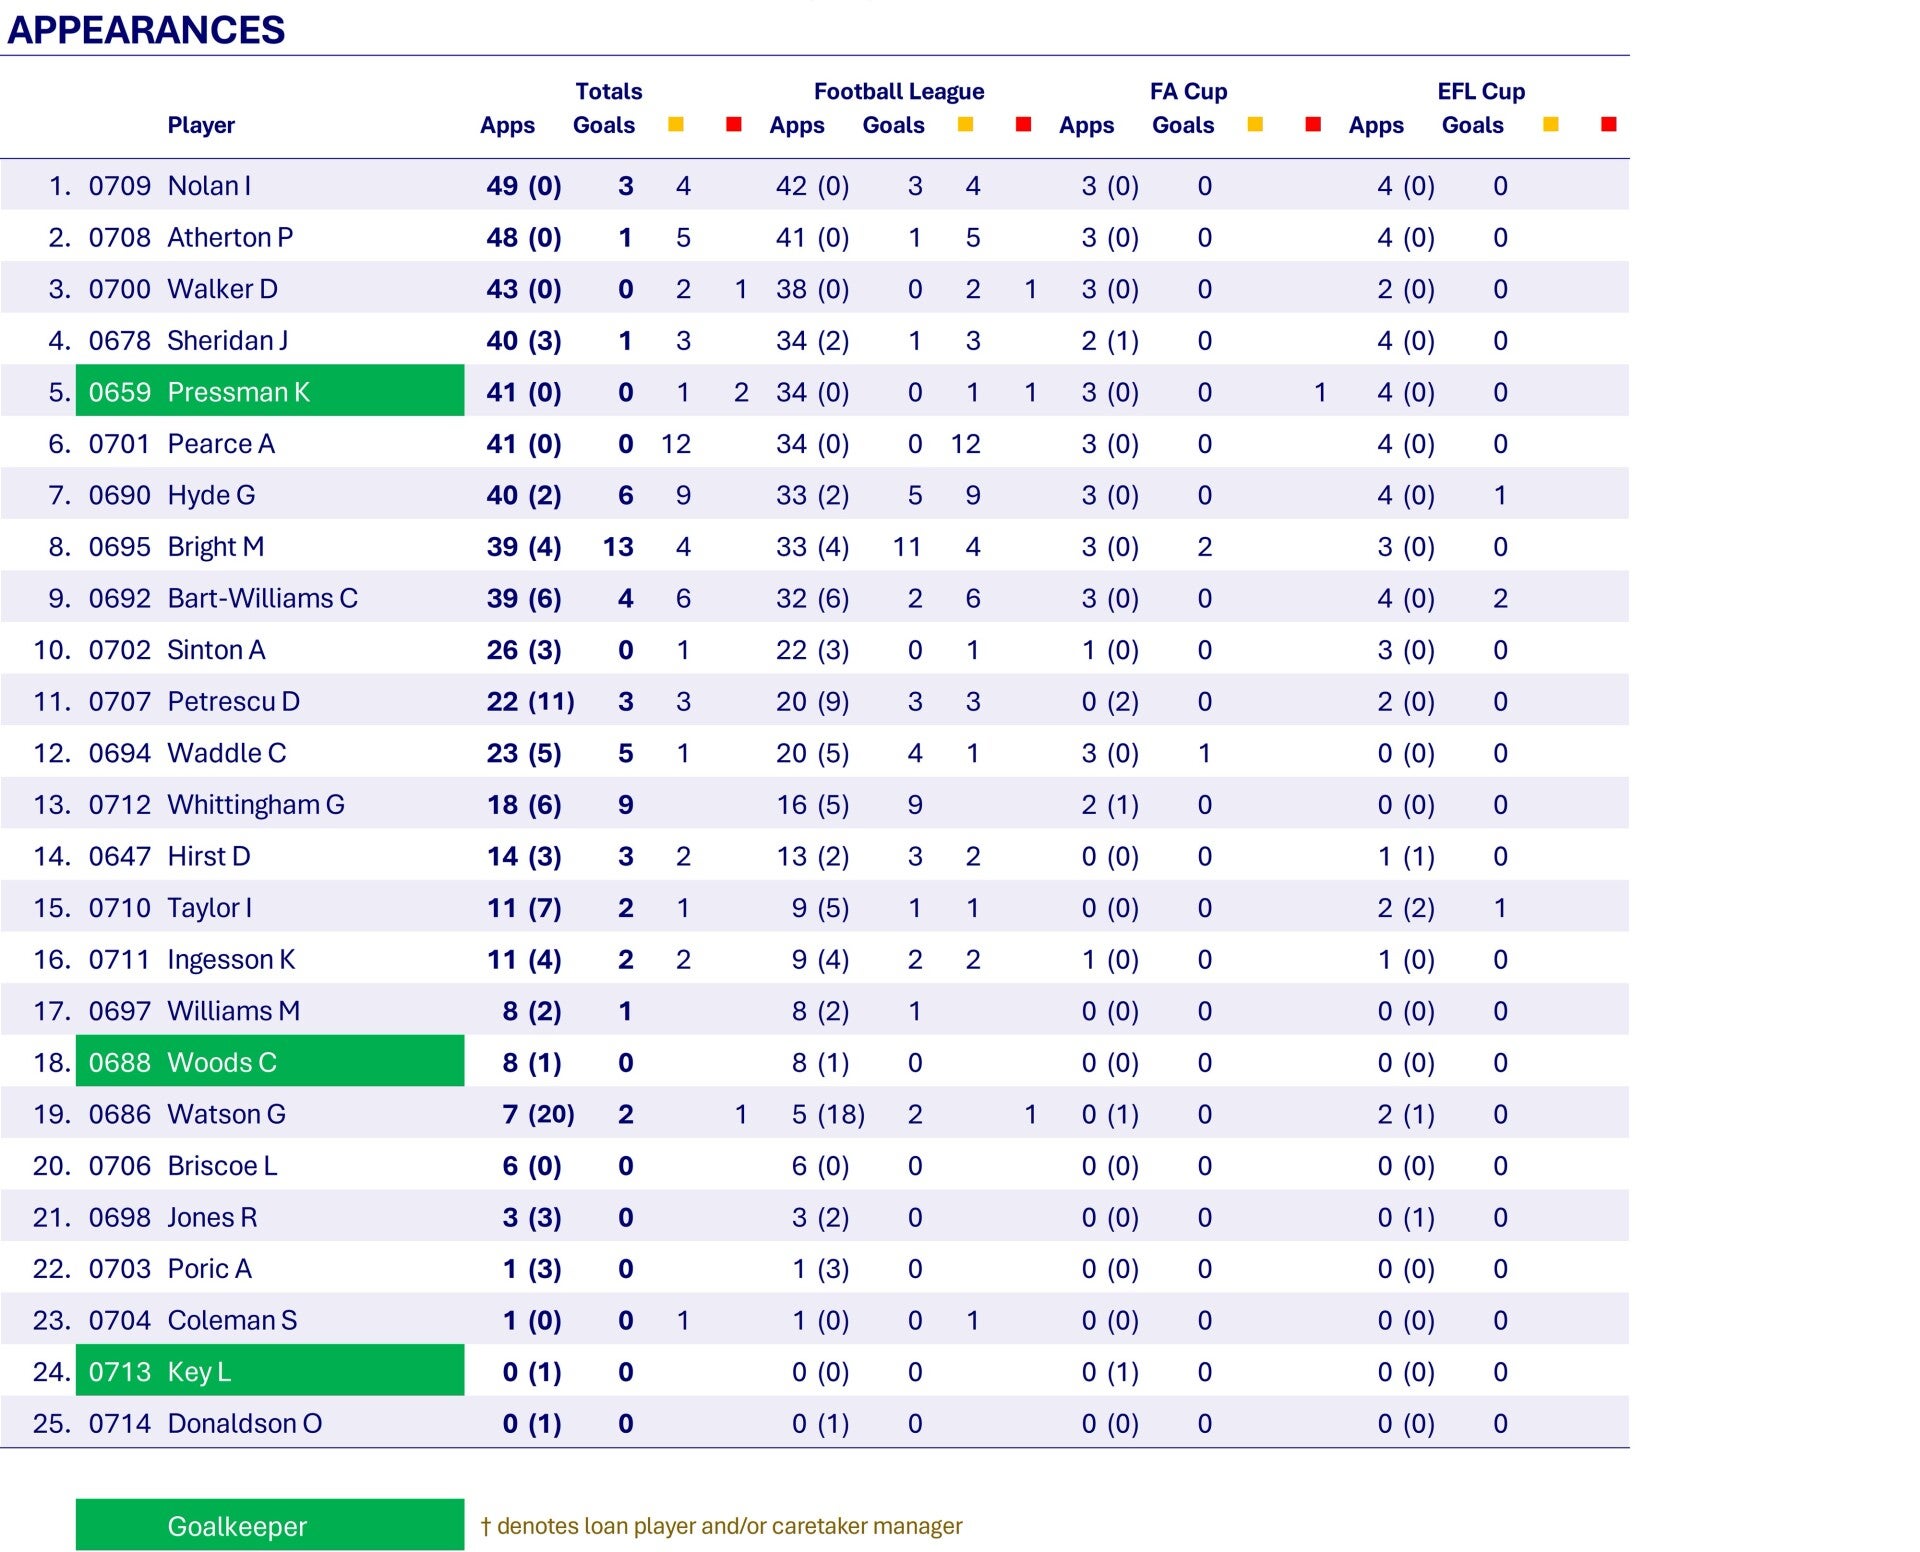Click the EFL Cup column group header
1920x1552 pixels.
tap(1480, 91)
